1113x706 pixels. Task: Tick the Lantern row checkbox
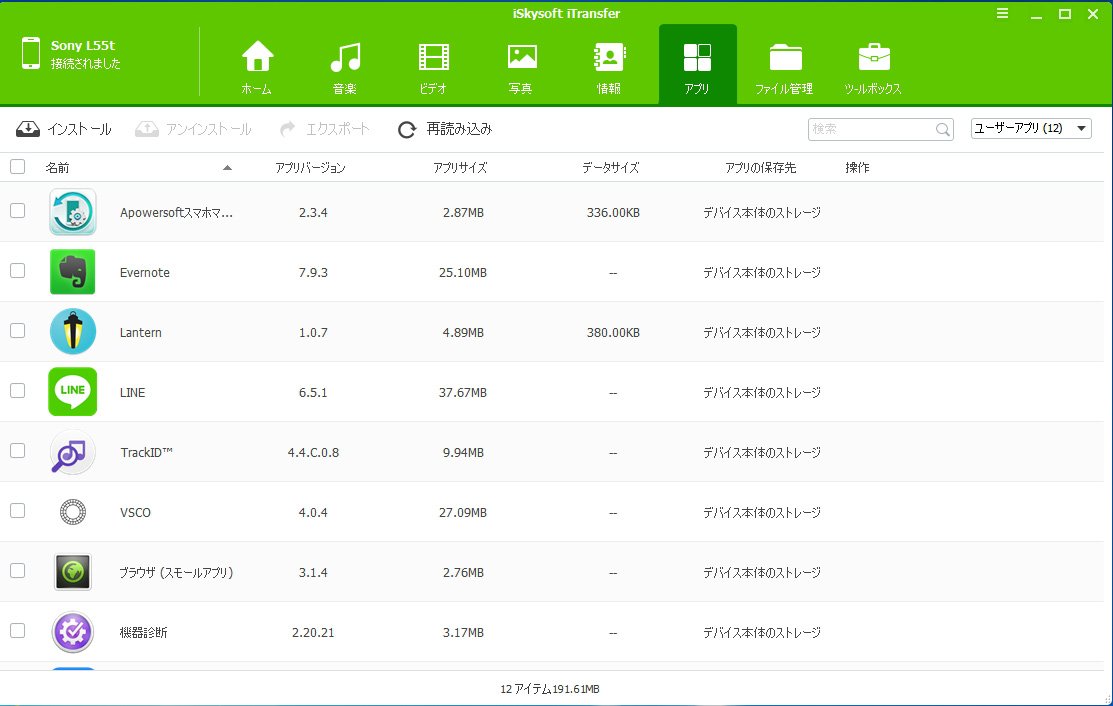[18, 331]
